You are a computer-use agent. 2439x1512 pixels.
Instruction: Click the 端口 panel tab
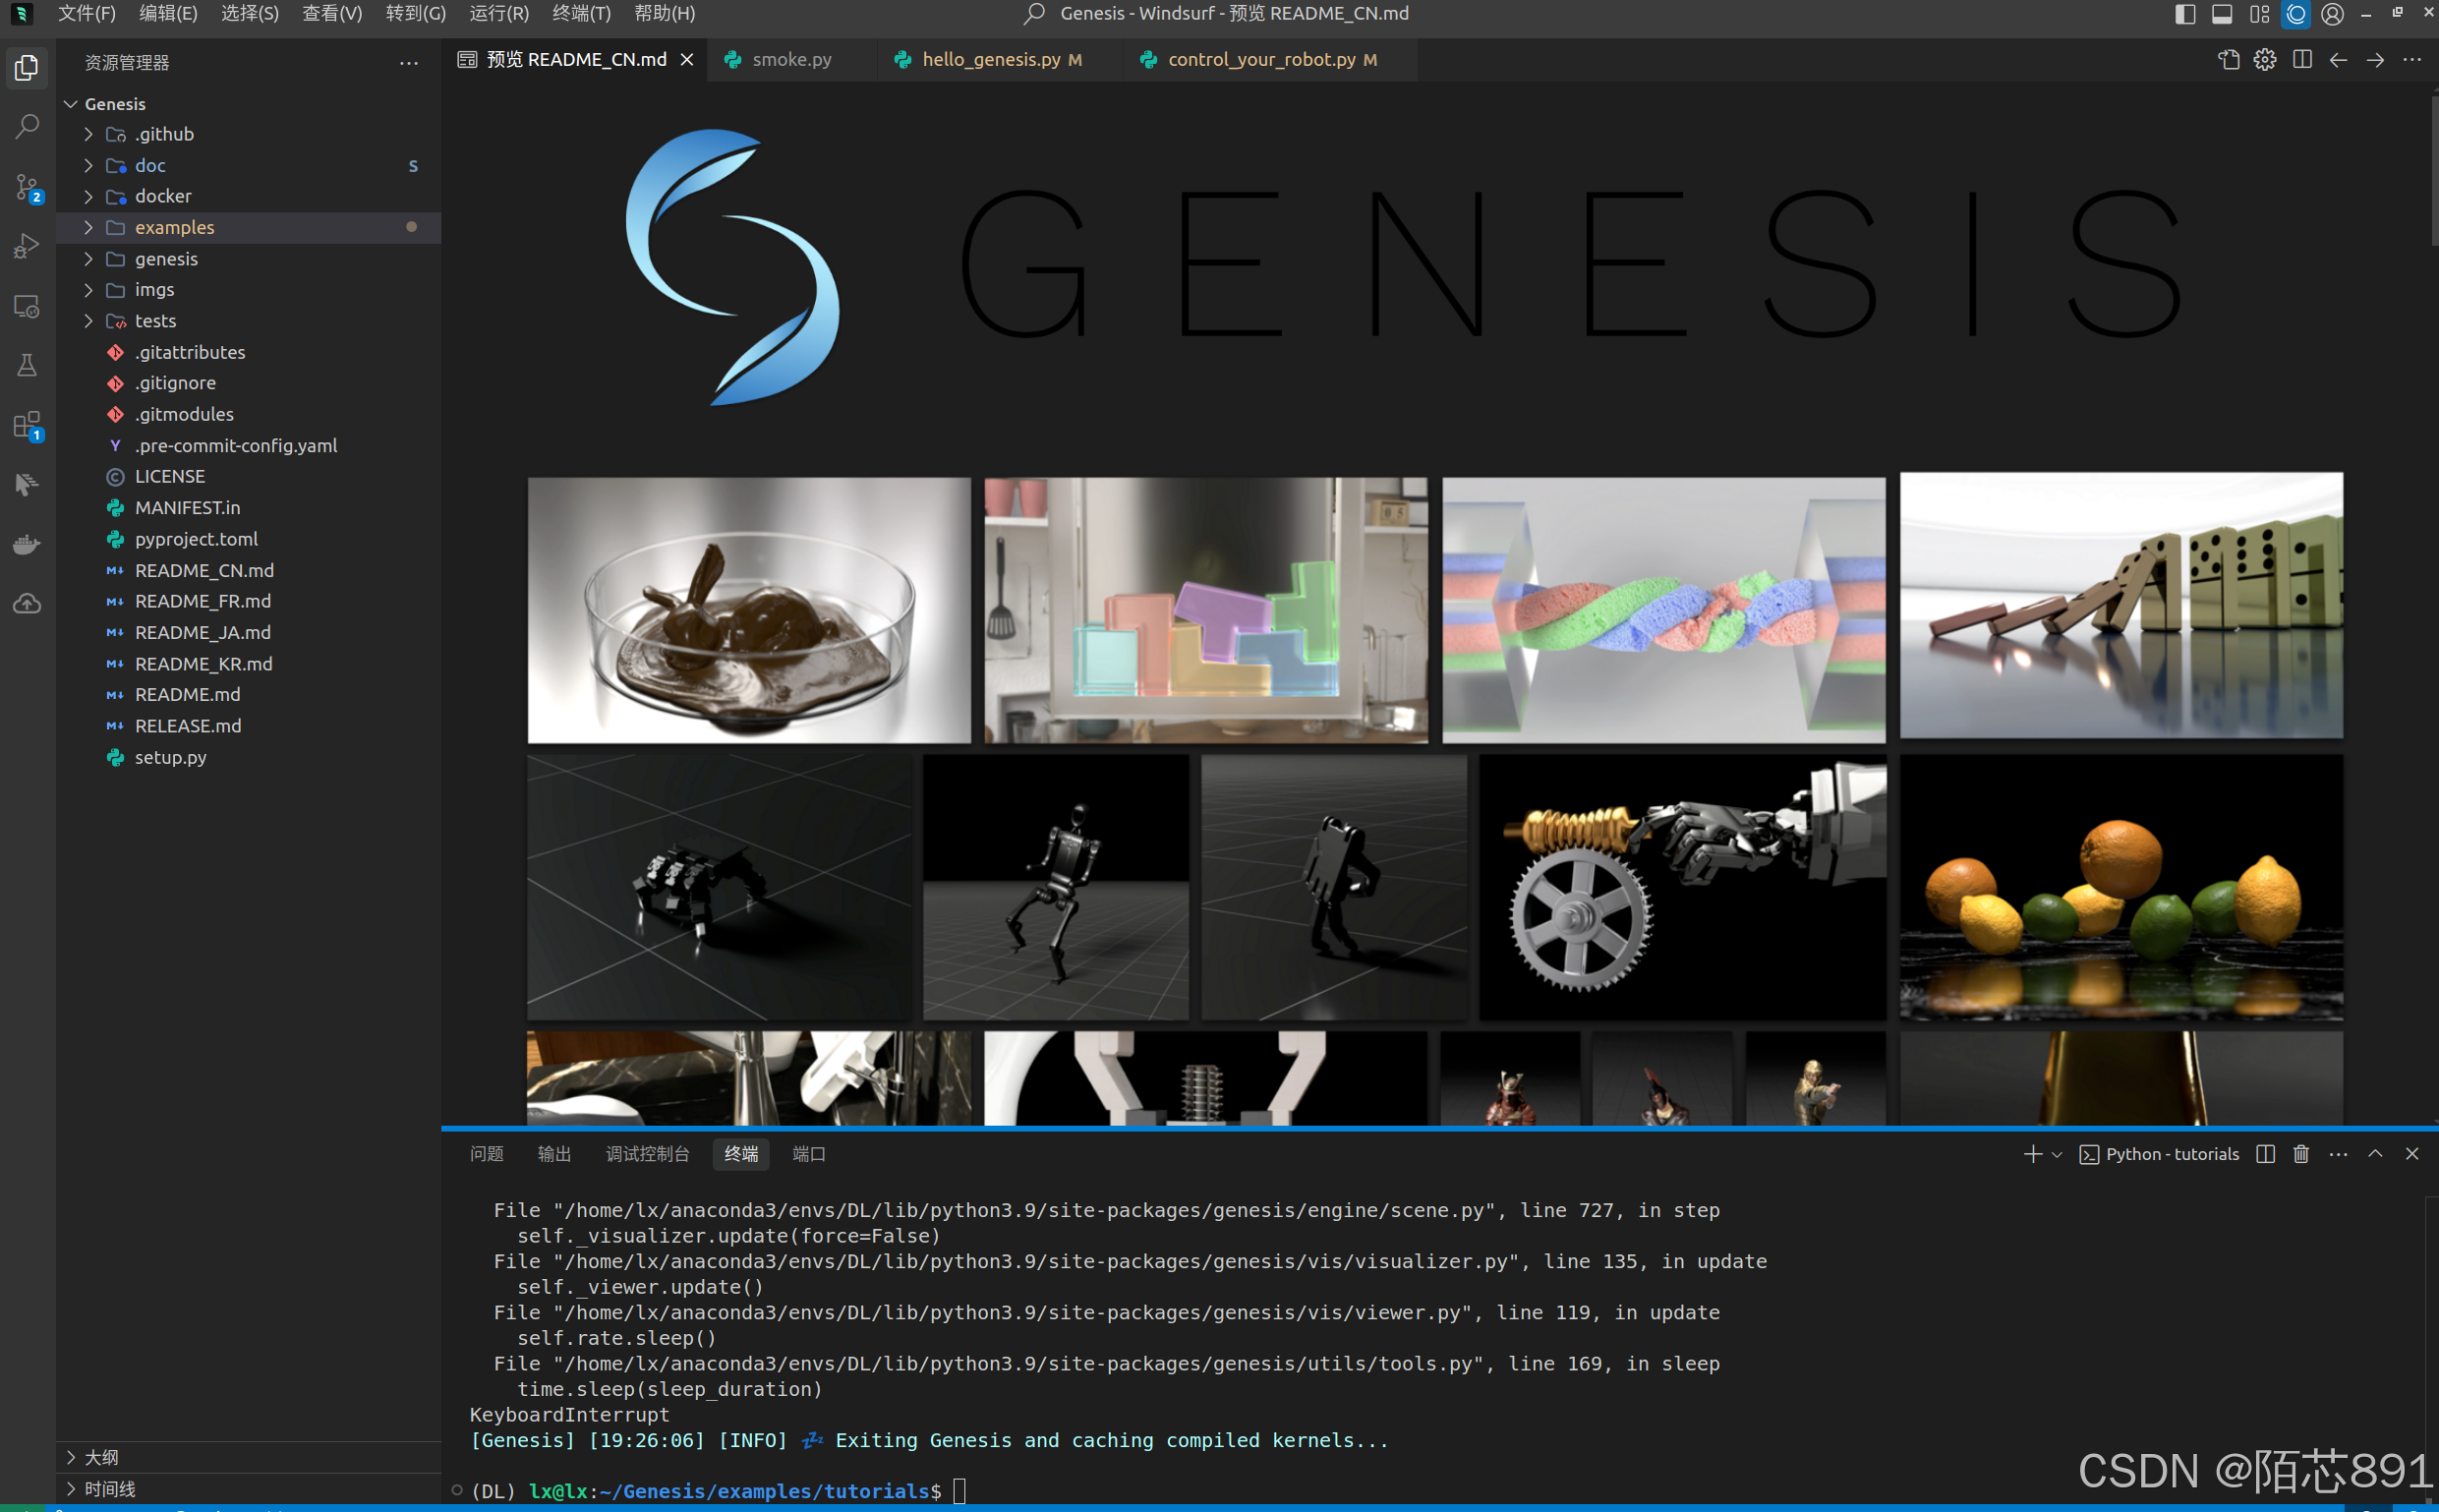(x=808, y=1154)
